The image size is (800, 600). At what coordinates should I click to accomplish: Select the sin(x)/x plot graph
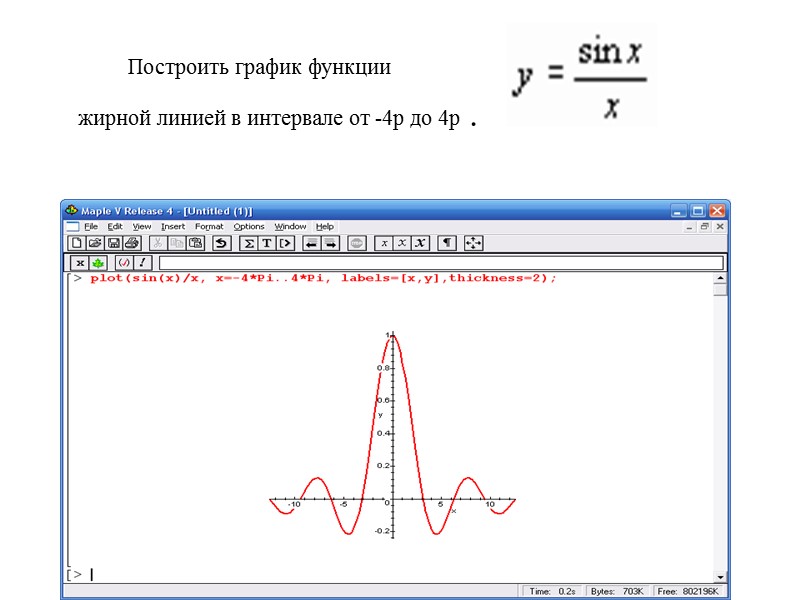392,435
